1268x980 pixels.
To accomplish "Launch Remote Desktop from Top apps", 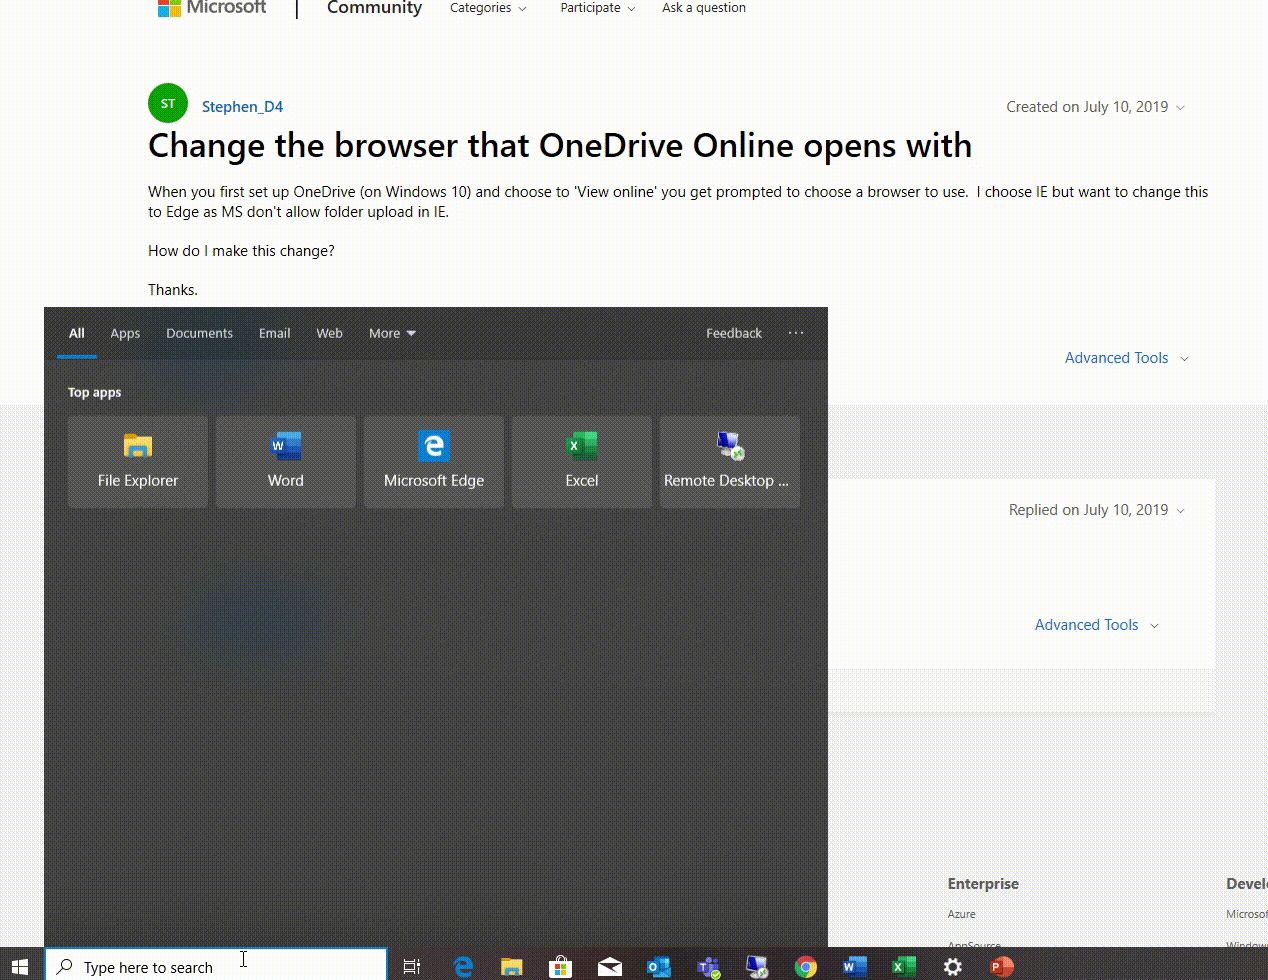I will (729, 461).
